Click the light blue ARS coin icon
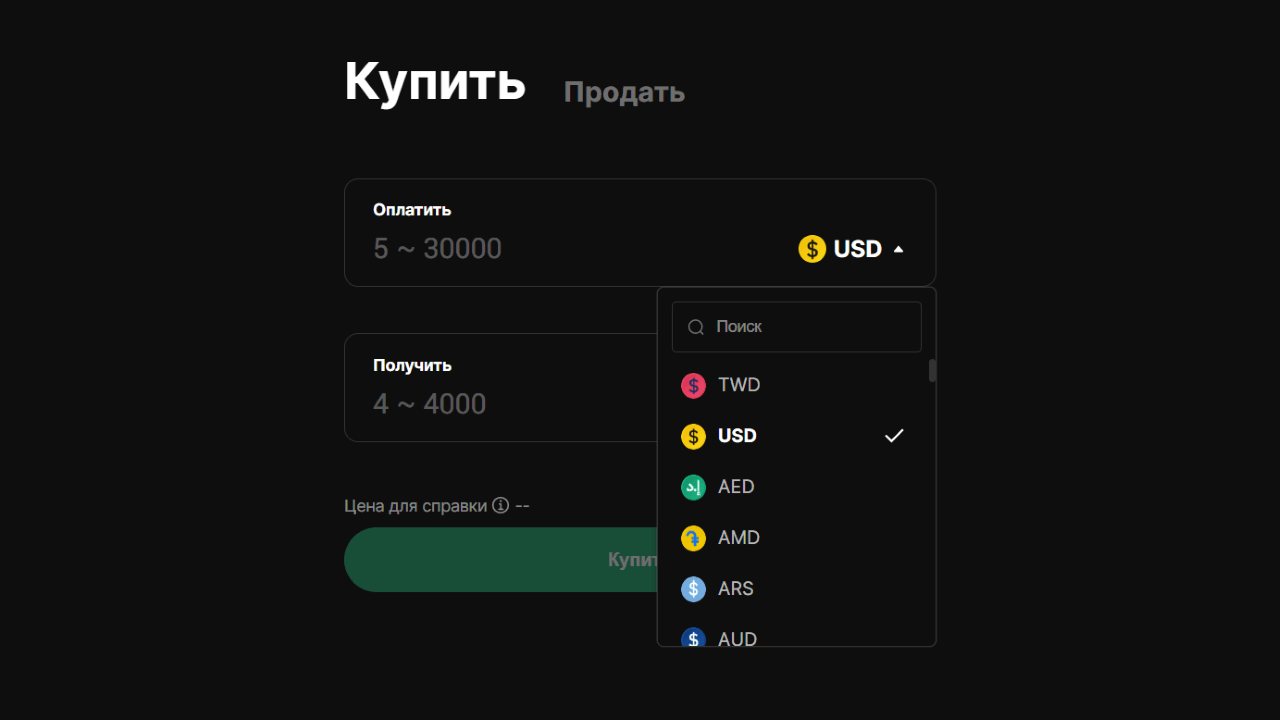Viewport: 1280px width, 720px height. pyautogui.click(x=693, y=589)
